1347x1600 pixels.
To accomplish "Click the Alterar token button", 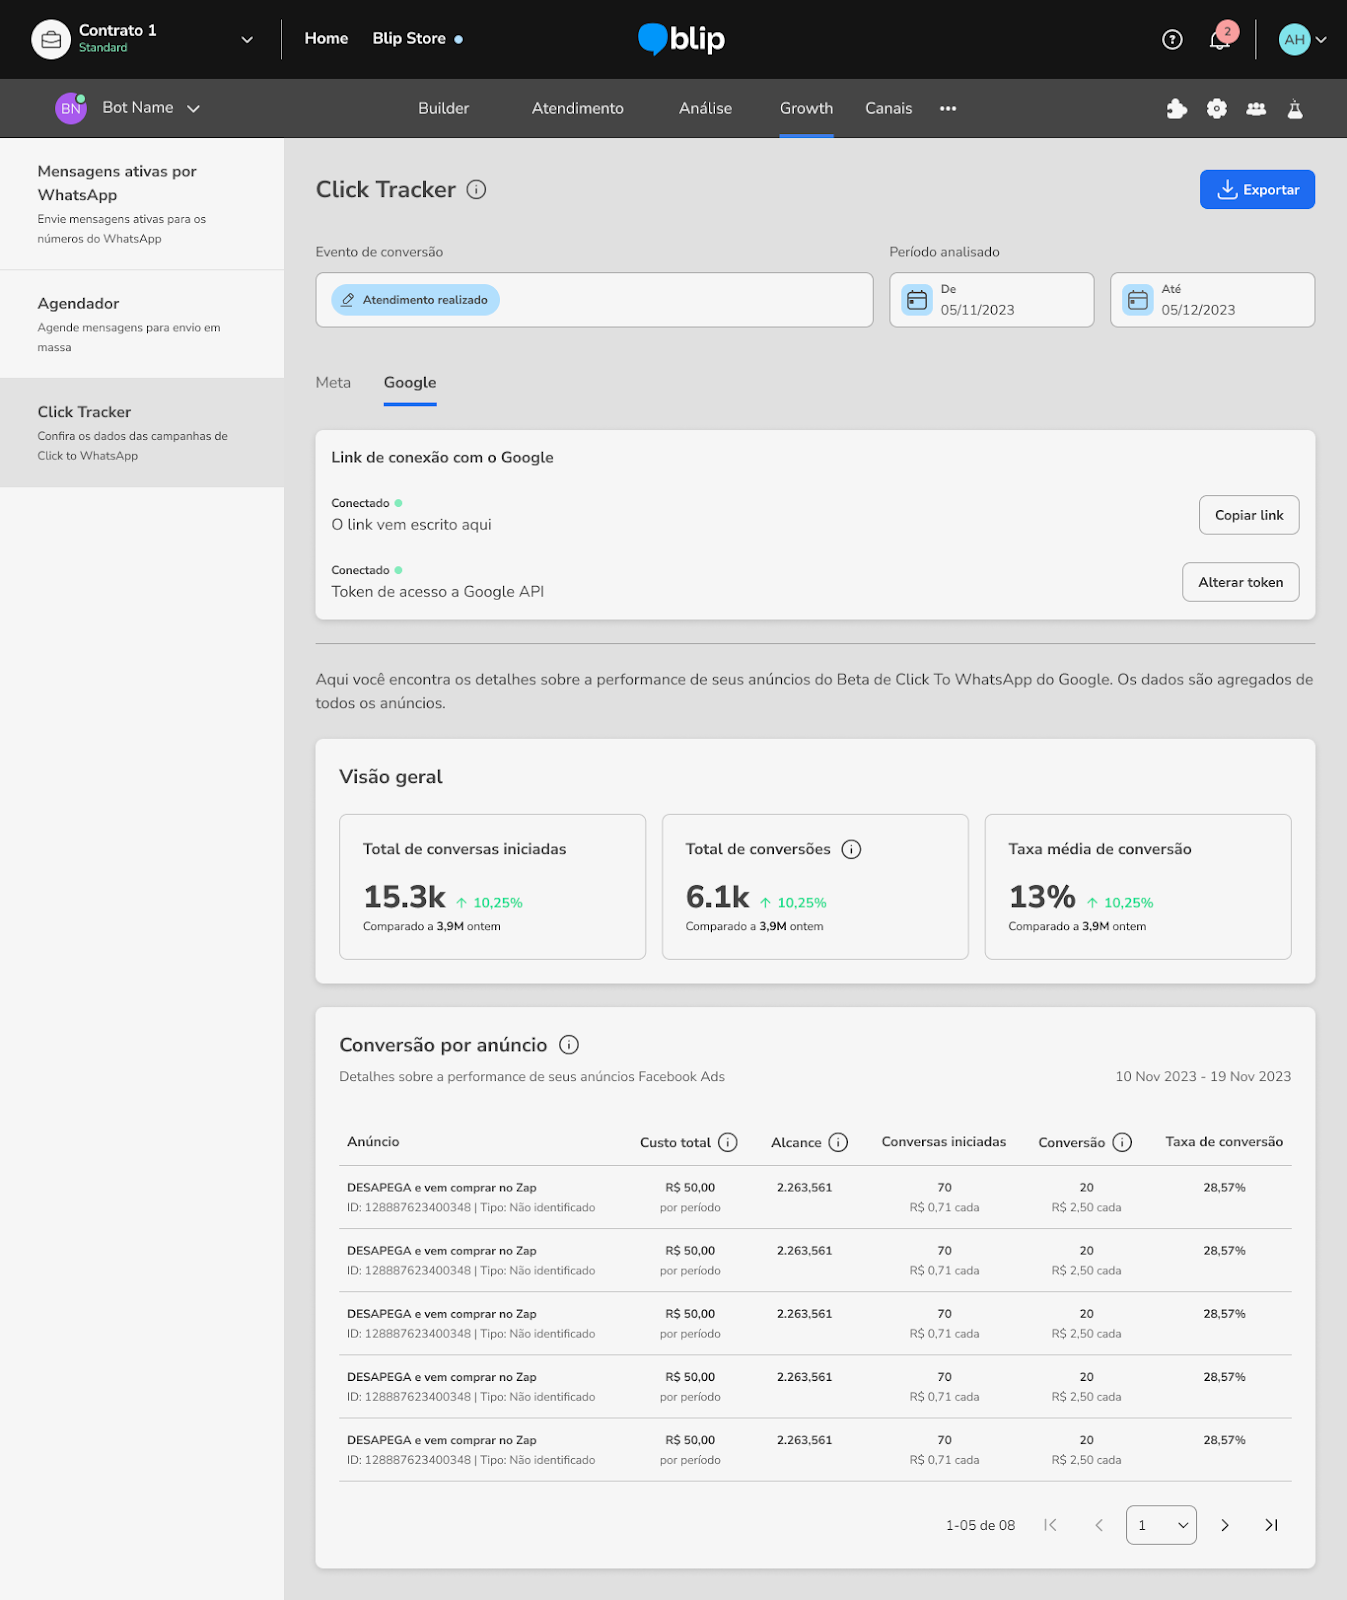I will click(x=1240, y=582).
